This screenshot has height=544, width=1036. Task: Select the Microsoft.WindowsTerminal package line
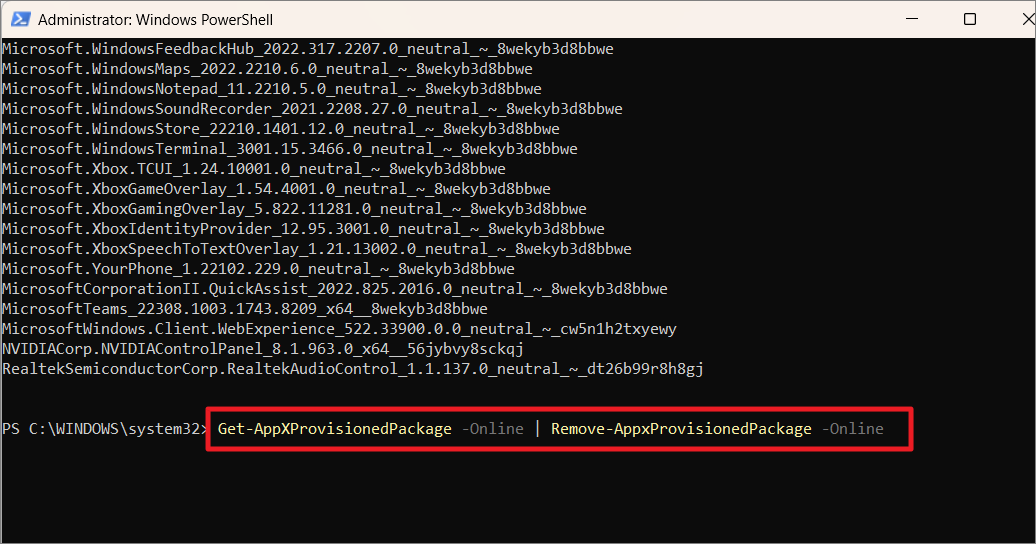(290, 149)
